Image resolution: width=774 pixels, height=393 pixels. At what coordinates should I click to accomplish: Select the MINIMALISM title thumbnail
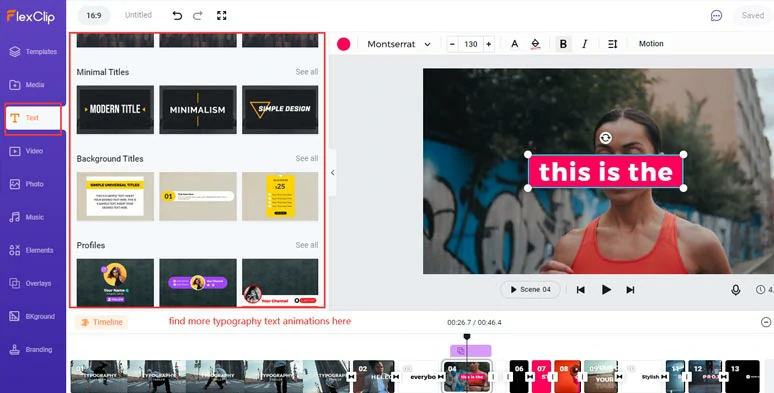[198, 110]
